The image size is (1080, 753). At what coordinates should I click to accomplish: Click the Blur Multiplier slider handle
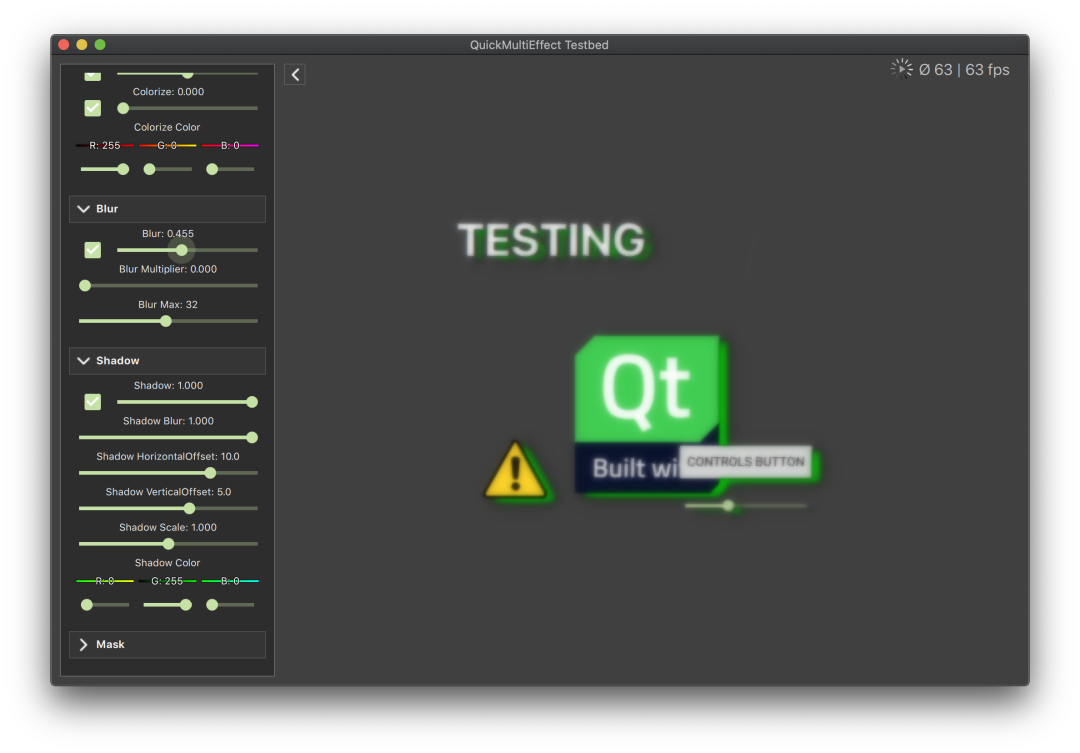(85, 285)
